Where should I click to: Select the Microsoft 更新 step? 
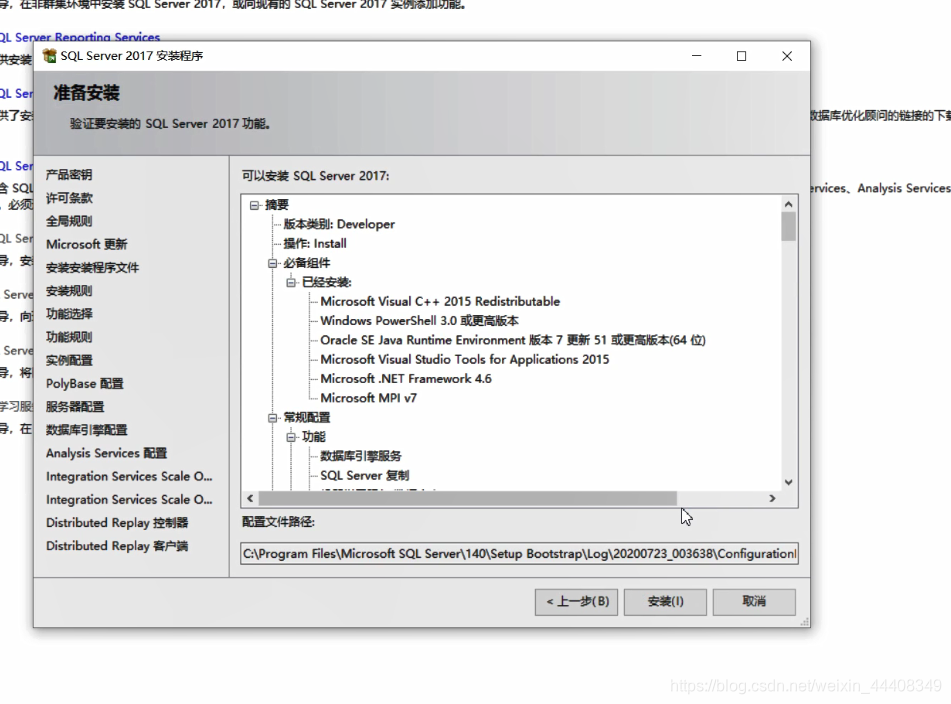(x=87, y=244)
